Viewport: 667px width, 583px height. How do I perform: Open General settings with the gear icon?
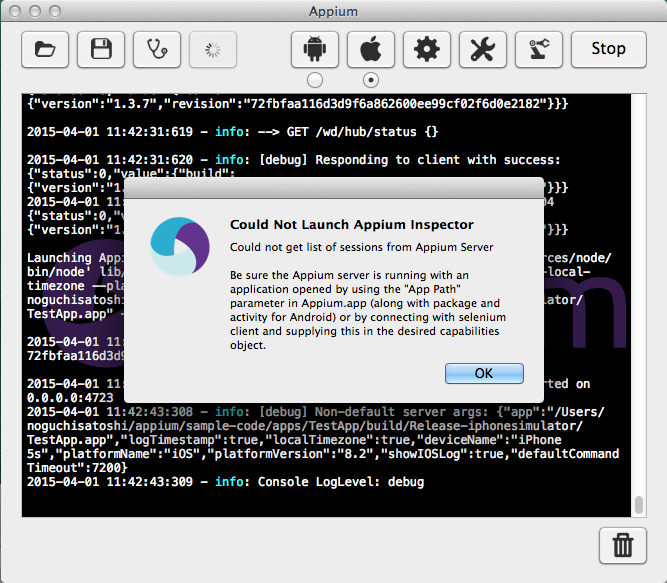coord(427,49)
